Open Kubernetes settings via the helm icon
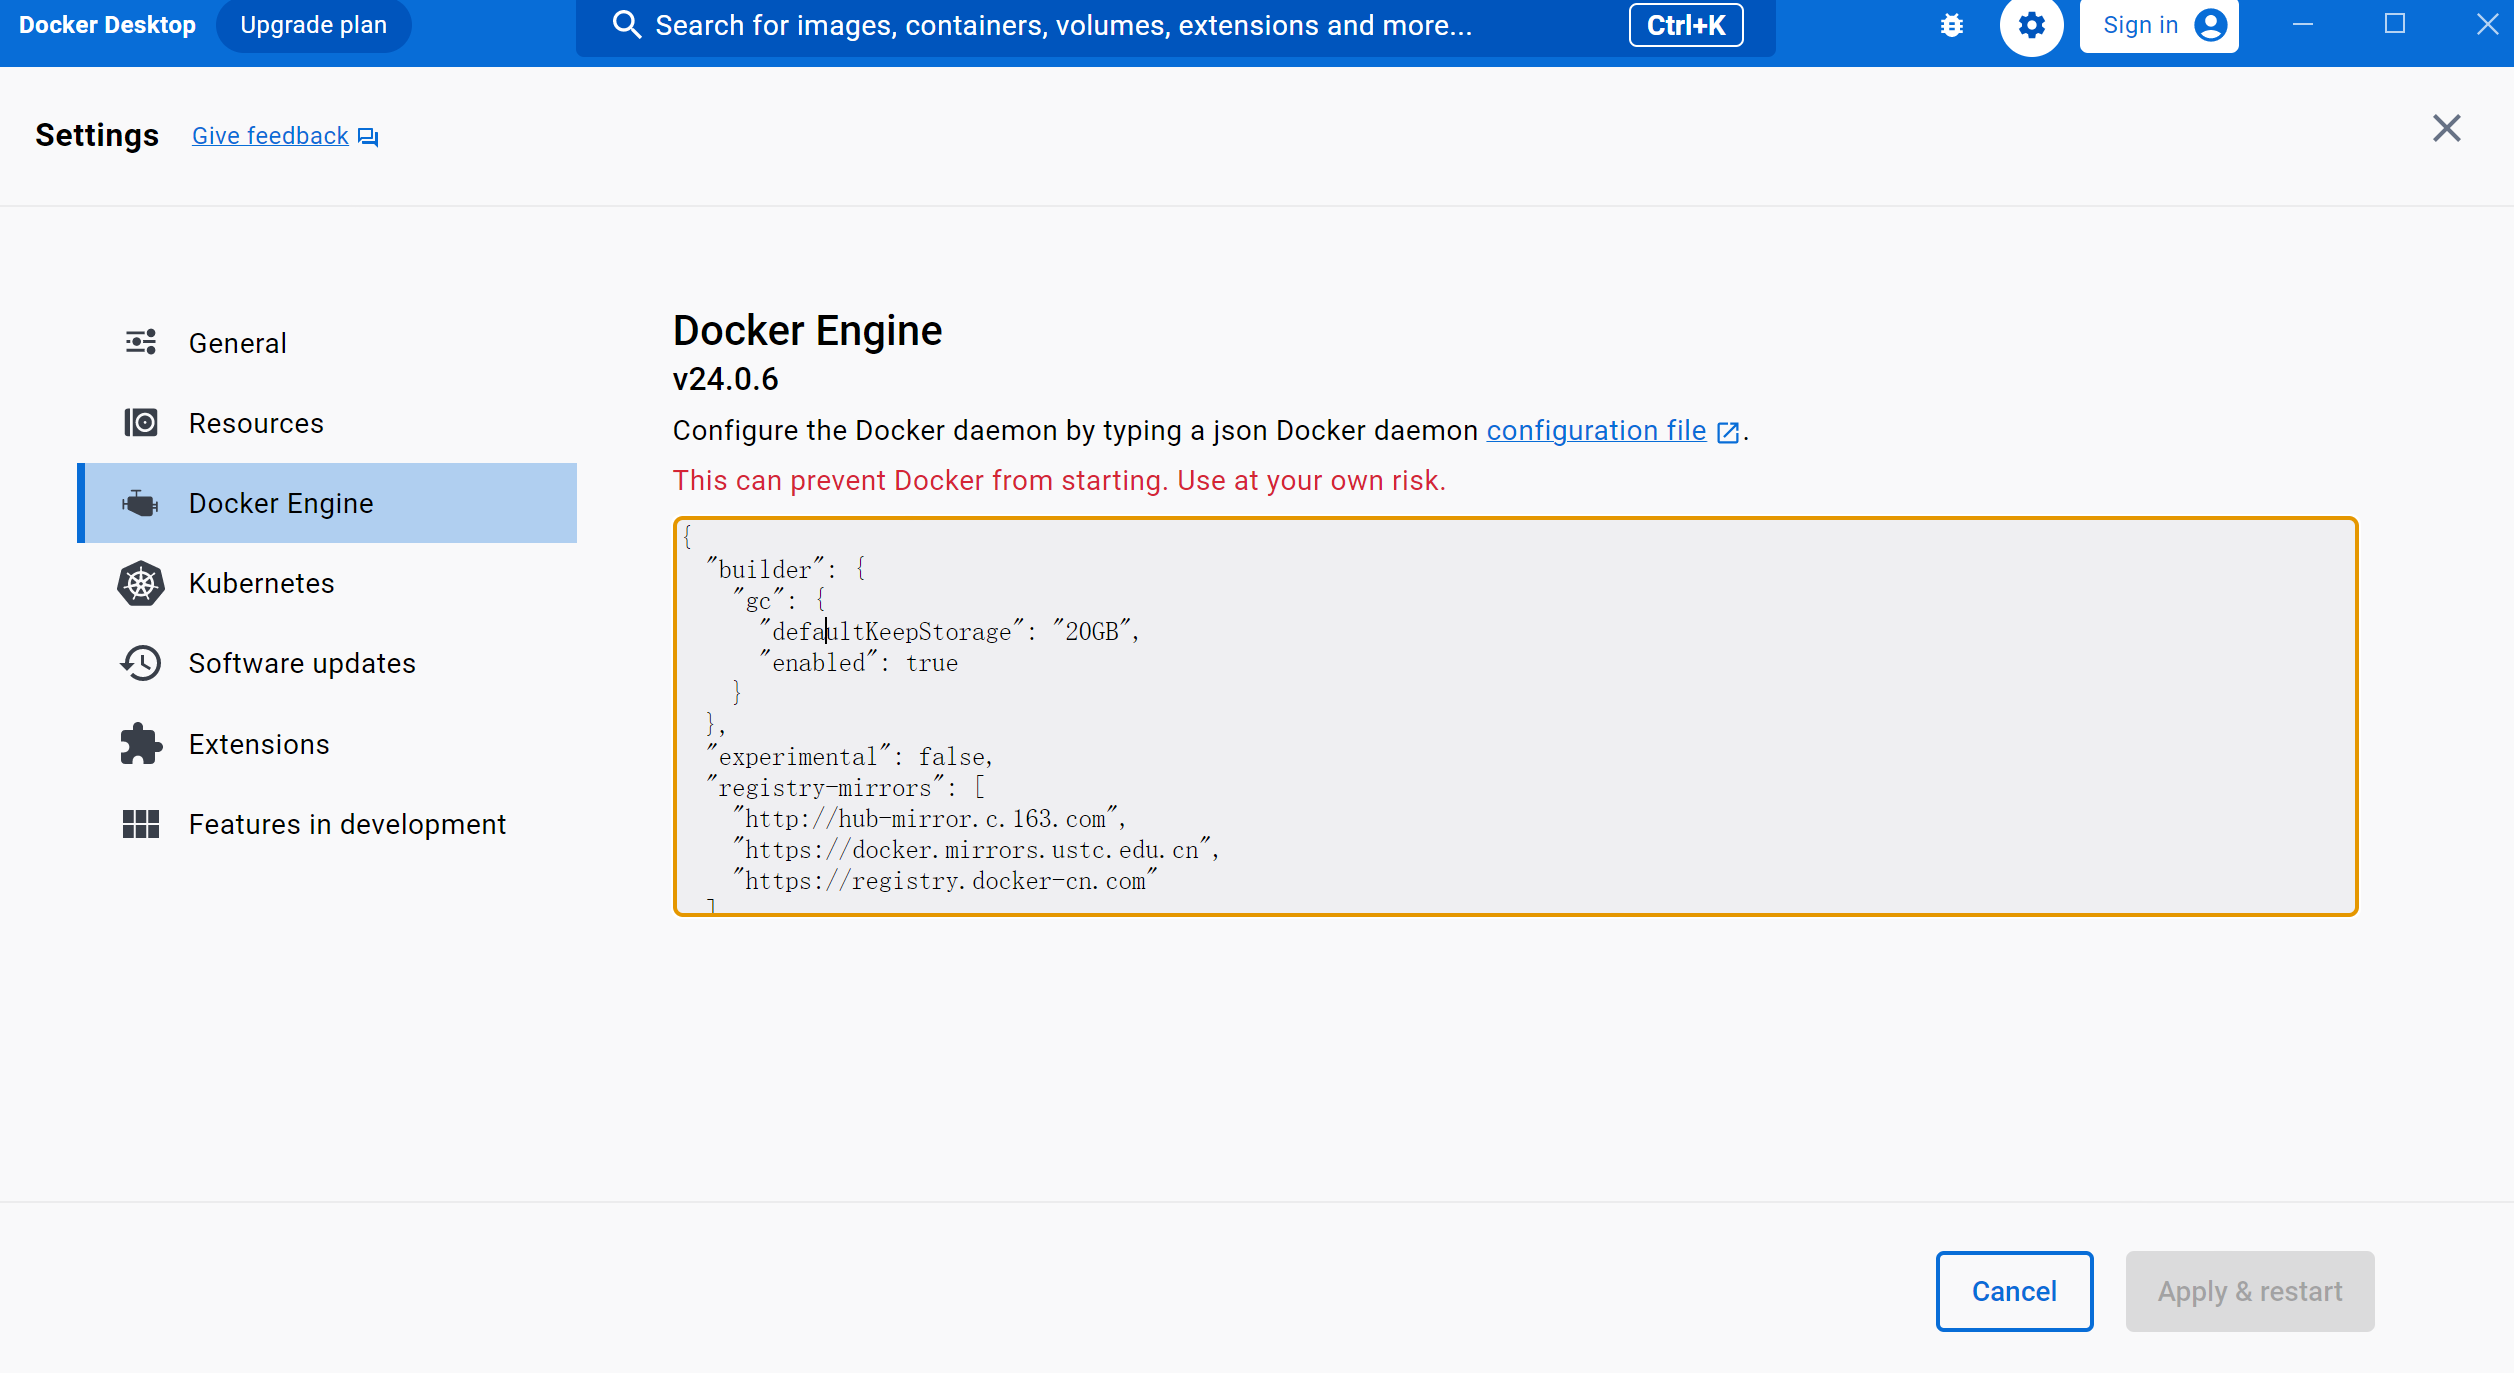 140,583
